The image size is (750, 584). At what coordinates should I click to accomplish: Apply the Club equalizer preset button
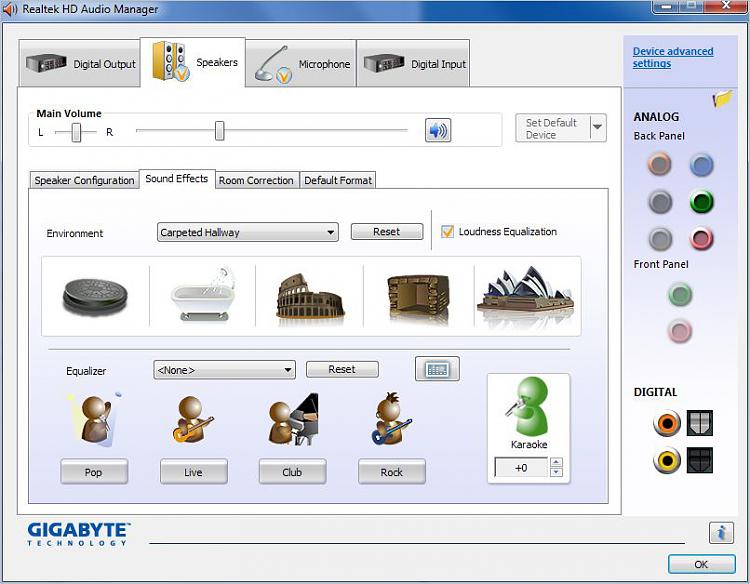[292, 472]
